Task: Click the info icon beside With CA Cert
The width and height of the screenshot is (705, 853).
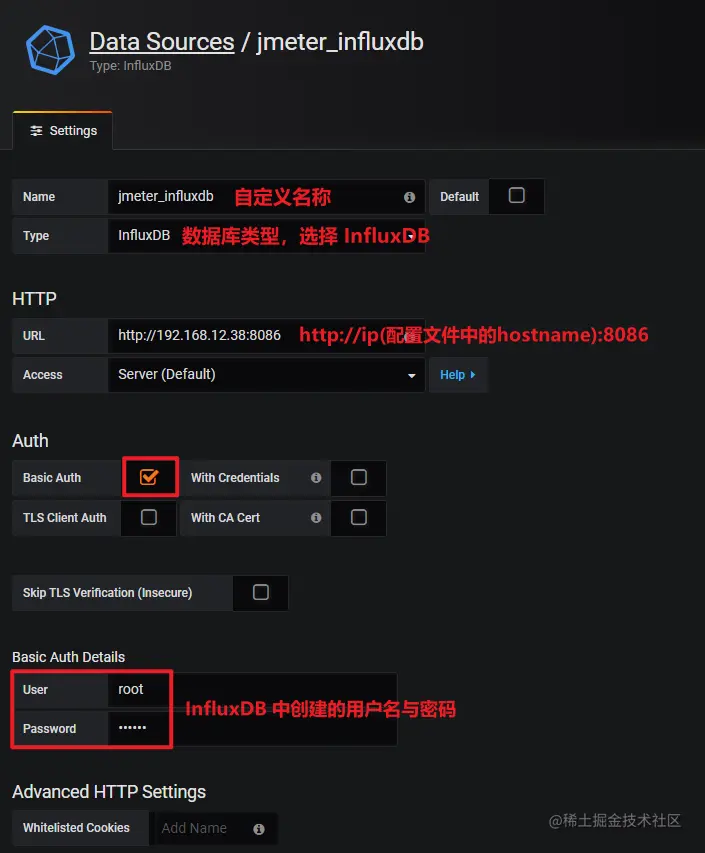Action: coord(316,518)
